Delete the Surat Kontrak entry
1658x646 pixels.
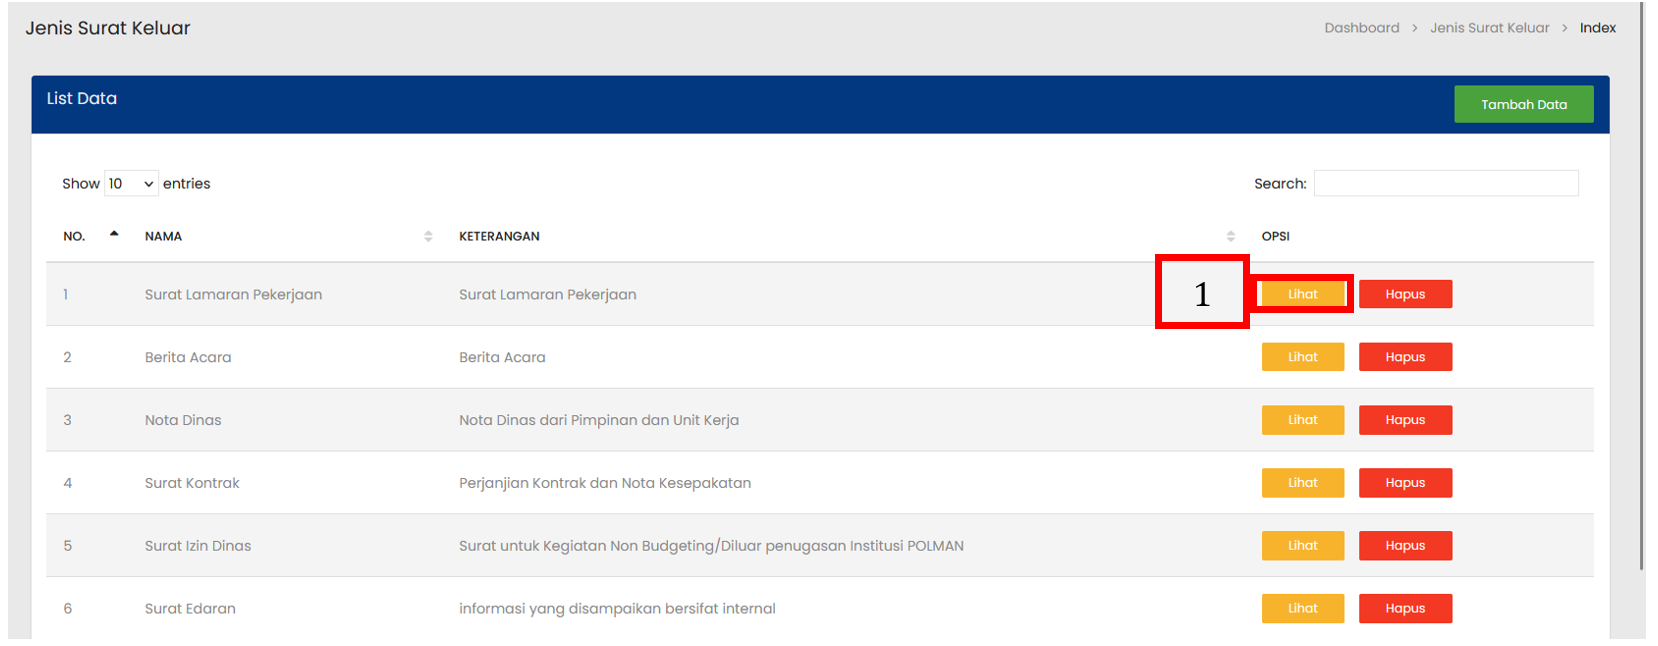point(1405,483)
